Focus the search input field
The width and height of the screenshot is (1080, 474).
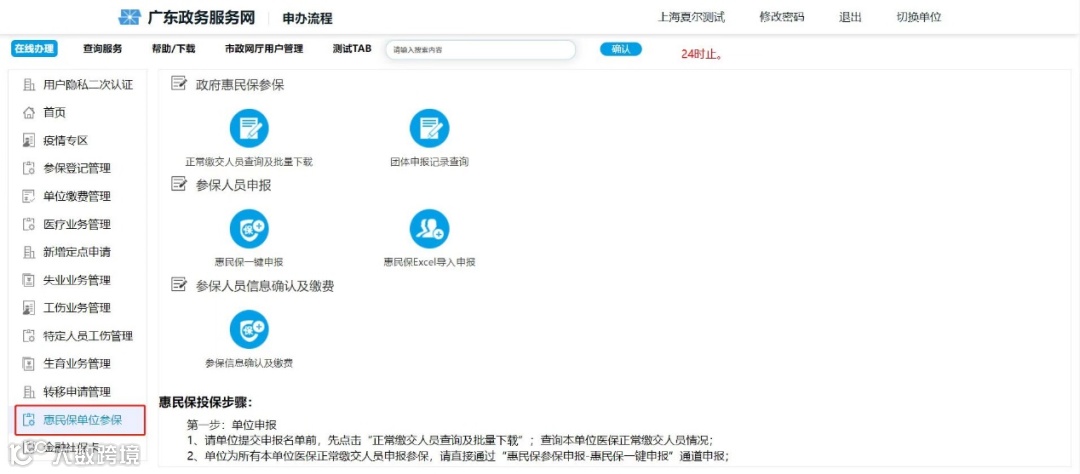tap(481, 50)
